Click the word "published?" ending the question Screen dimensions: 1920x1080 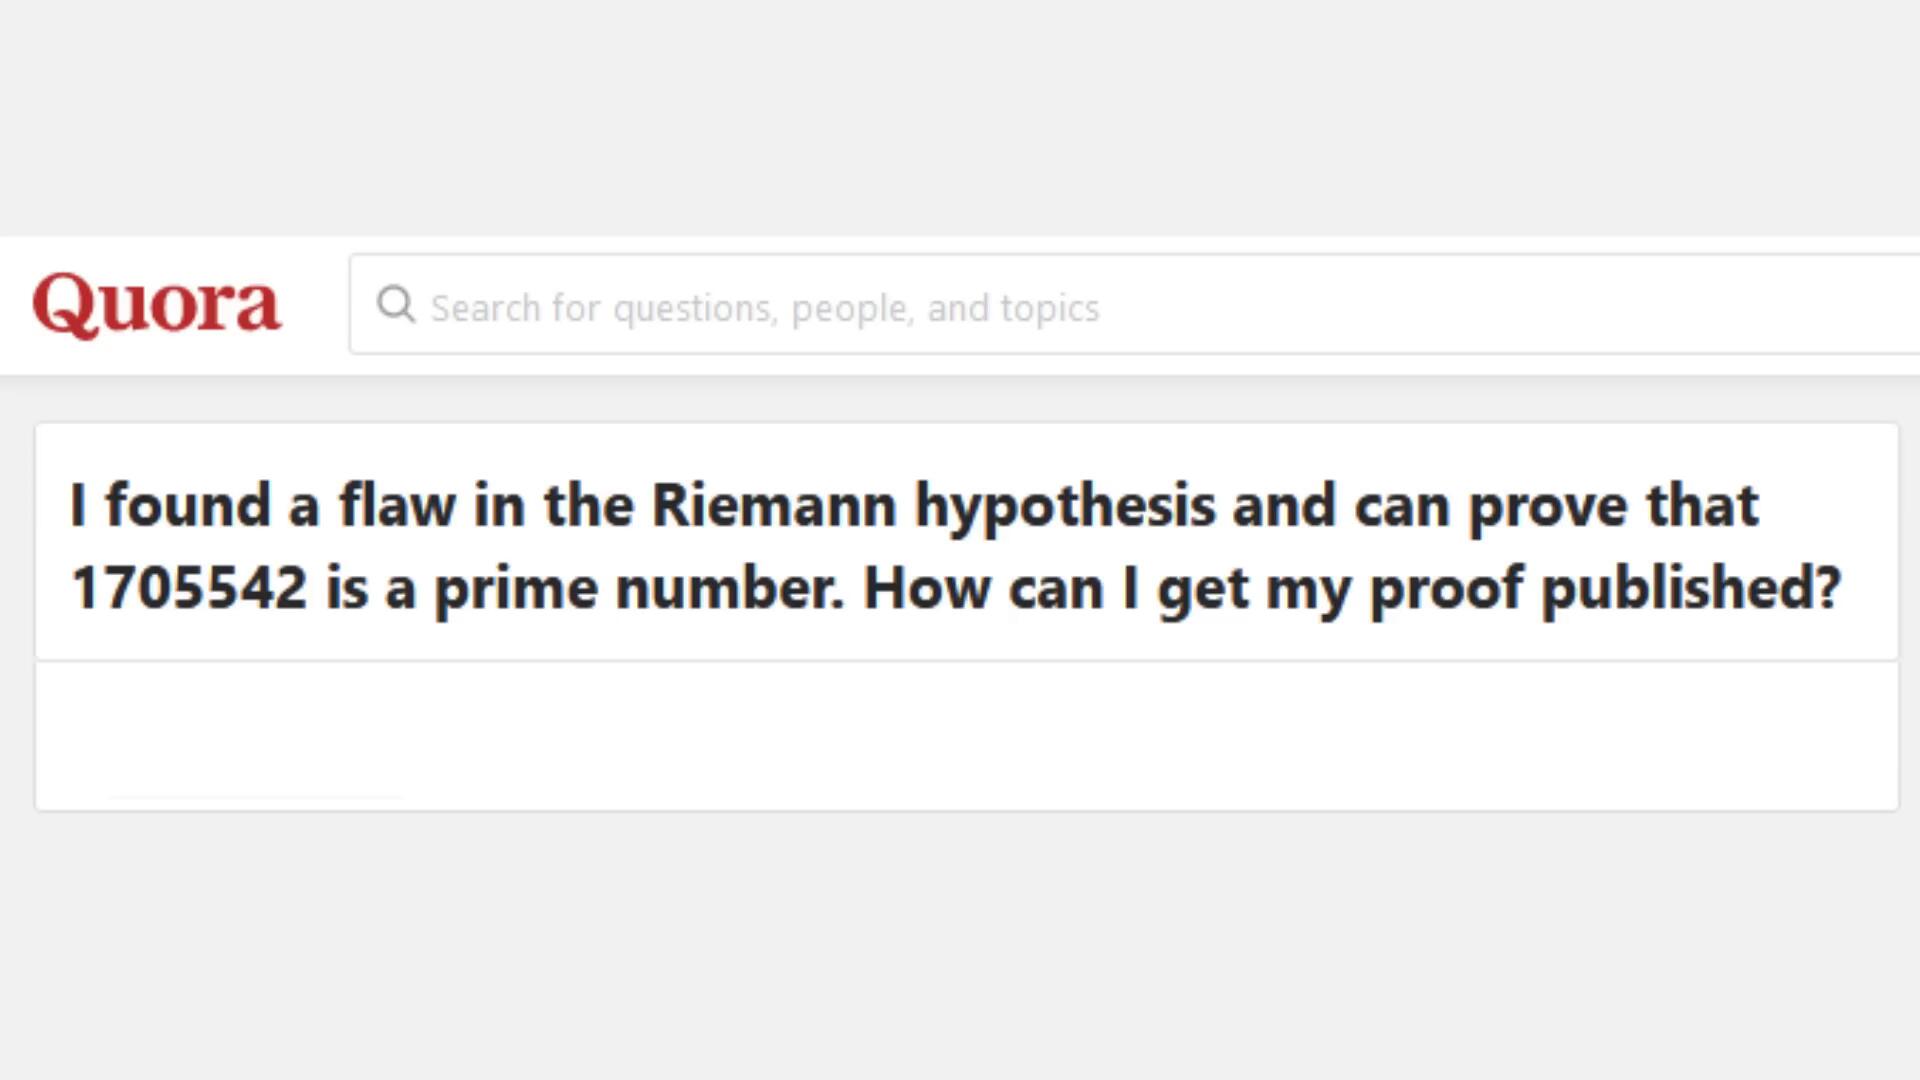[1690, 588]
